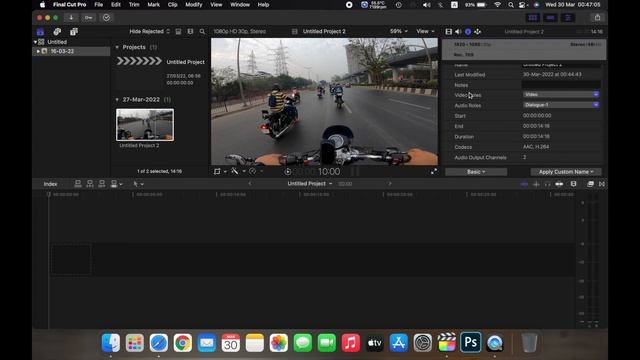Open the Select tool arrow dropdown
640x360 pixels.
138,184
